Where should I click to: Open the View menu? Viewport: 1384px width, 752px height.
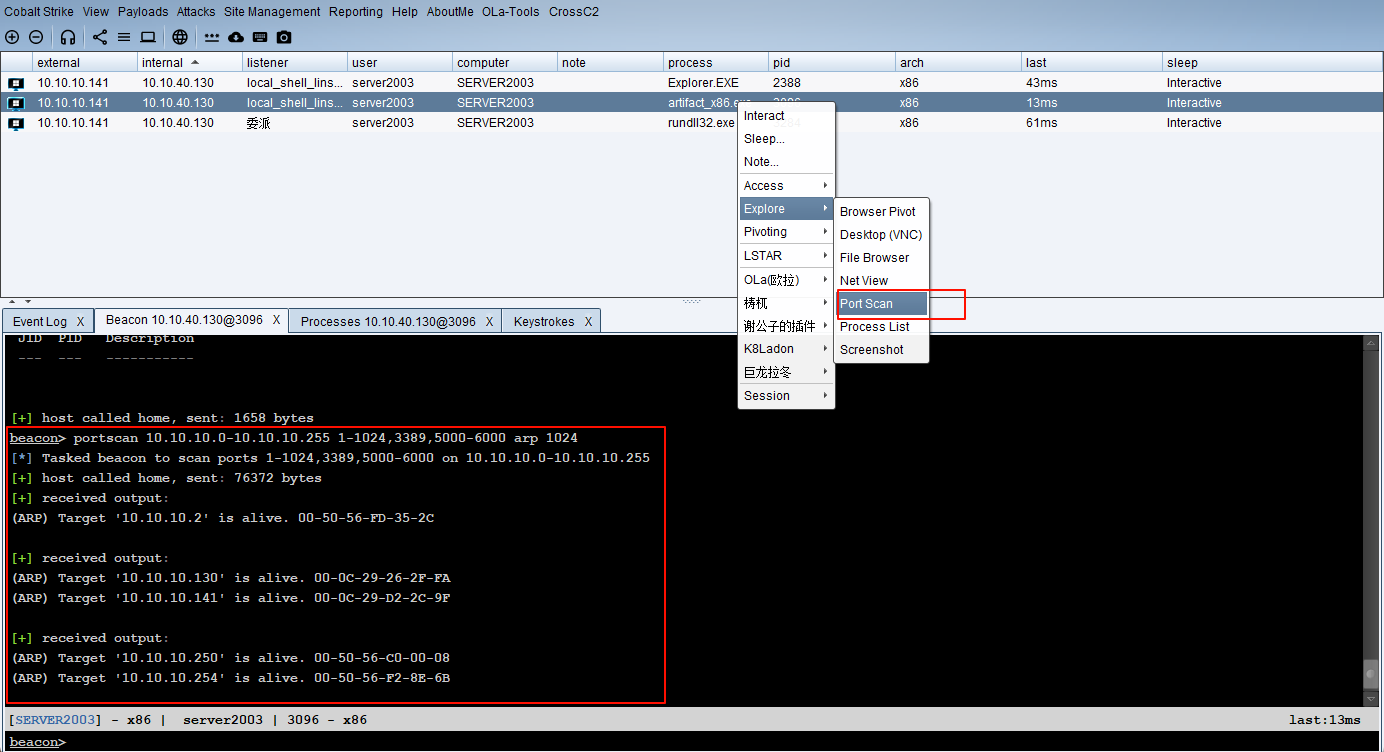(x=96, y=12)
